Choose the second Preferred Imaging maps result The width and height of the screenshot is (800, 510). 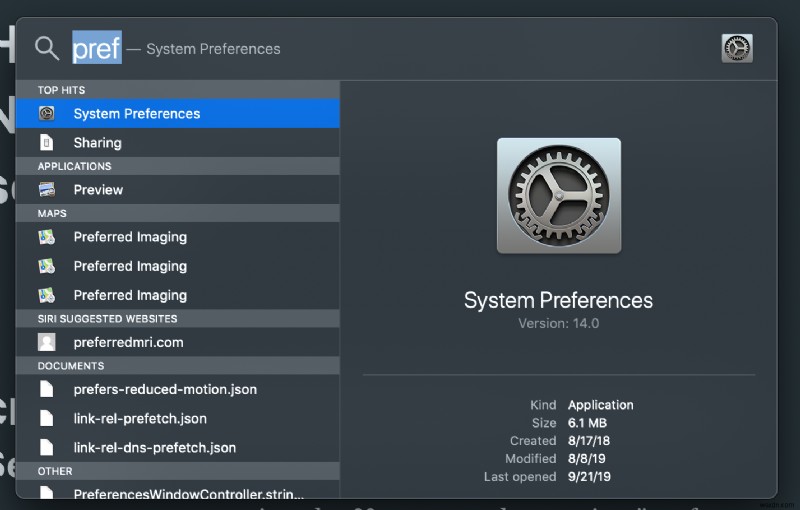130,266
